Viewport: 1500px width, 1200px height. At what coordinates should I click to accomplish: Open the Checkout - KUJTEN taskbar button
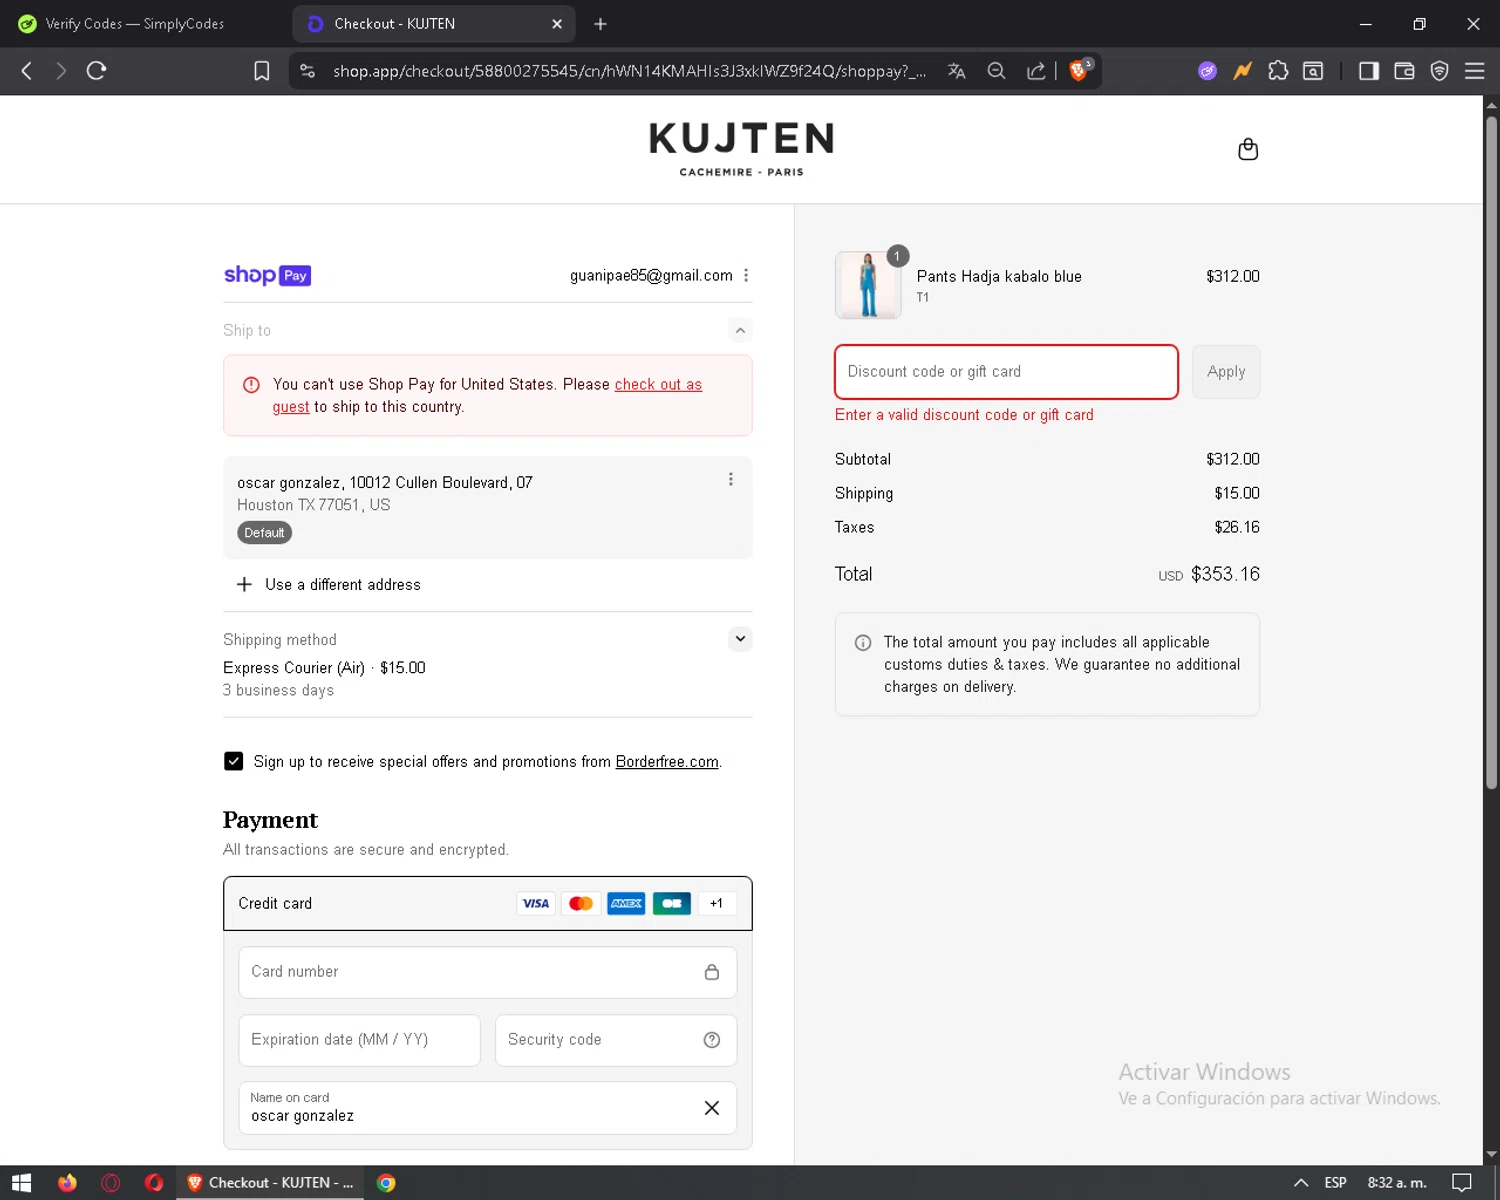point(271,1183)
